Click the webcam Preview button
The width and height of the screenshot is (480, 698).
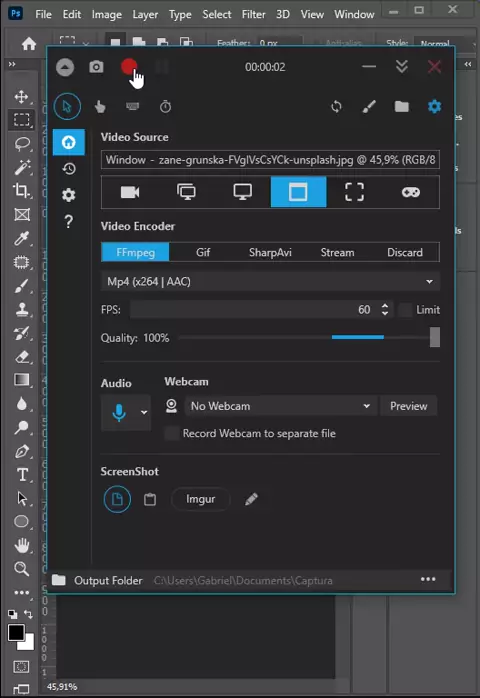point(408,406)
